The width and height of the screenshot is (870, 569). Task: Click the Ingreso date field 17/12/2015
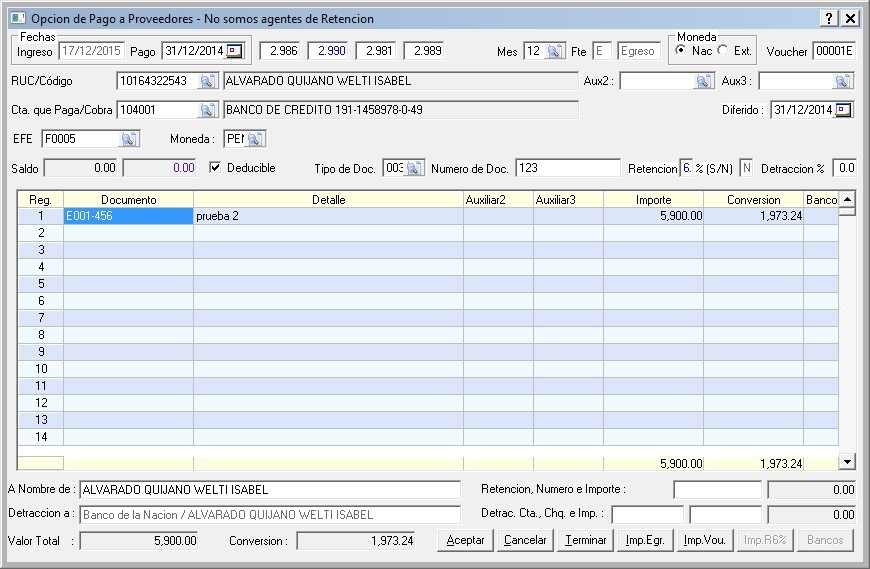[91, 51]
